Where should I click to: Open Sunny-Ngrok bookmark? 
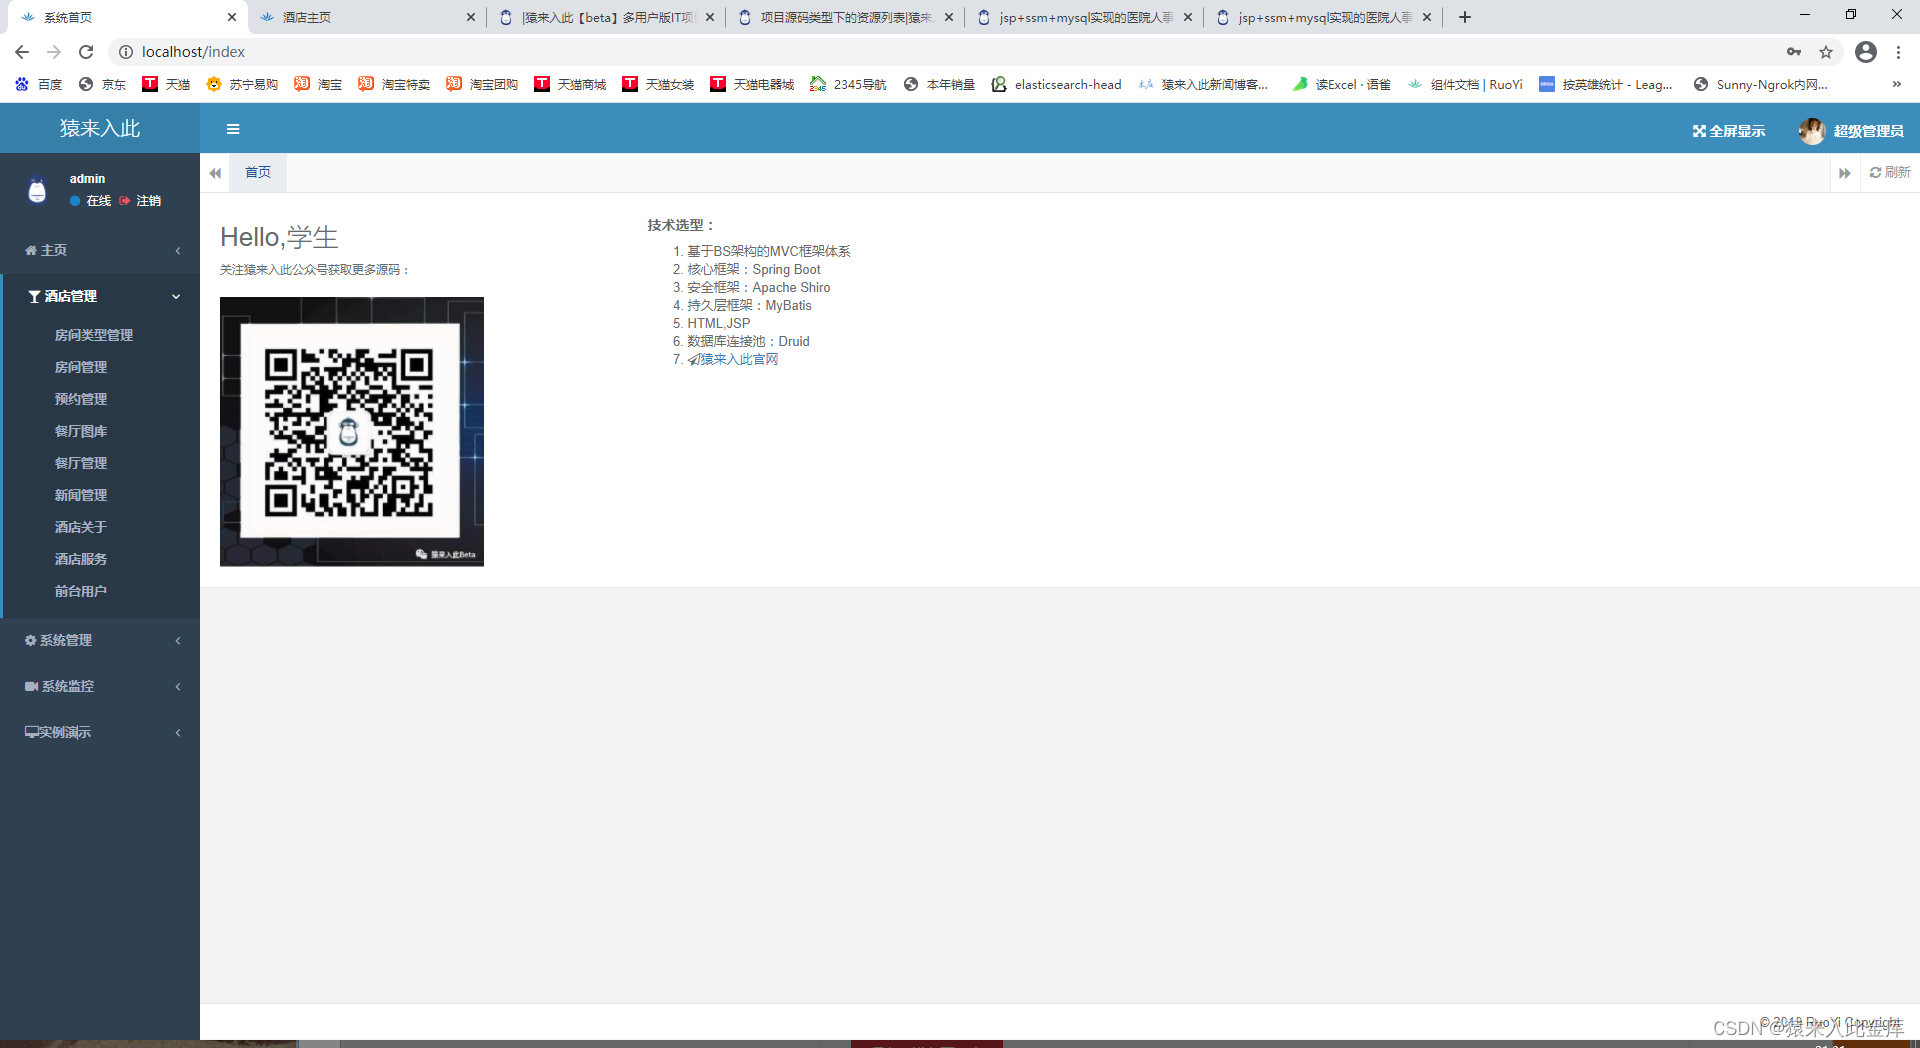pyautogui.click(x=1760, y=85)
